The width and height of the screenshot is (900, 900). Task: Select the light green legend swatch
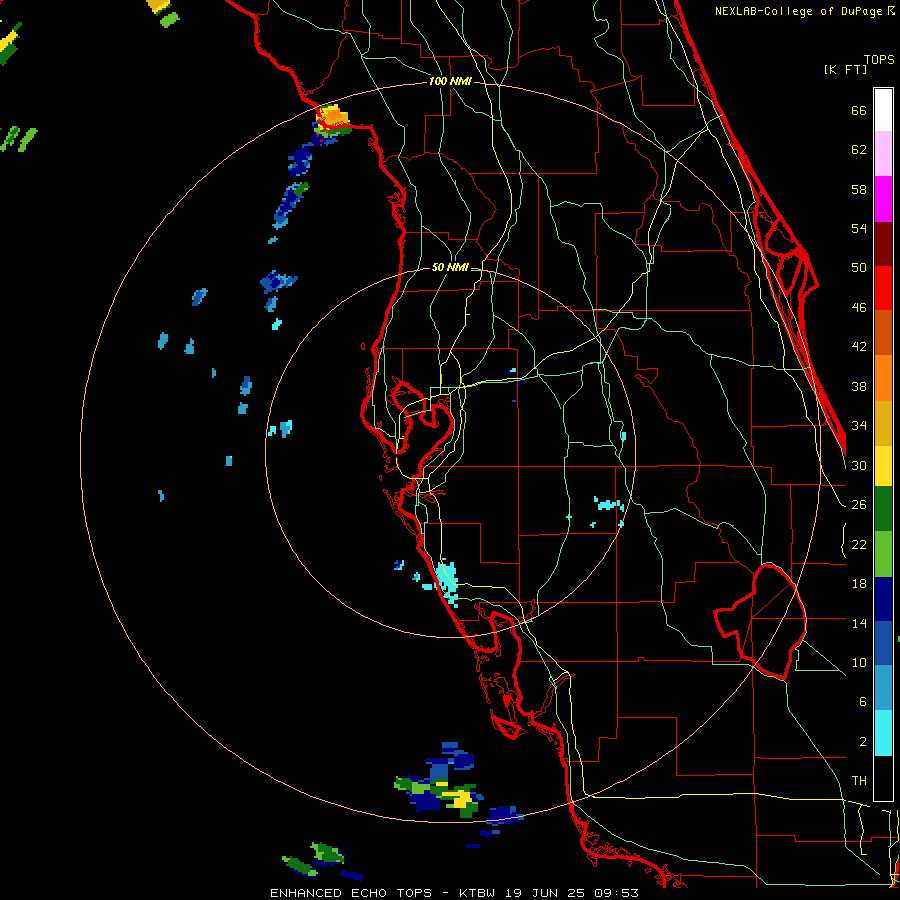point(883,554)
